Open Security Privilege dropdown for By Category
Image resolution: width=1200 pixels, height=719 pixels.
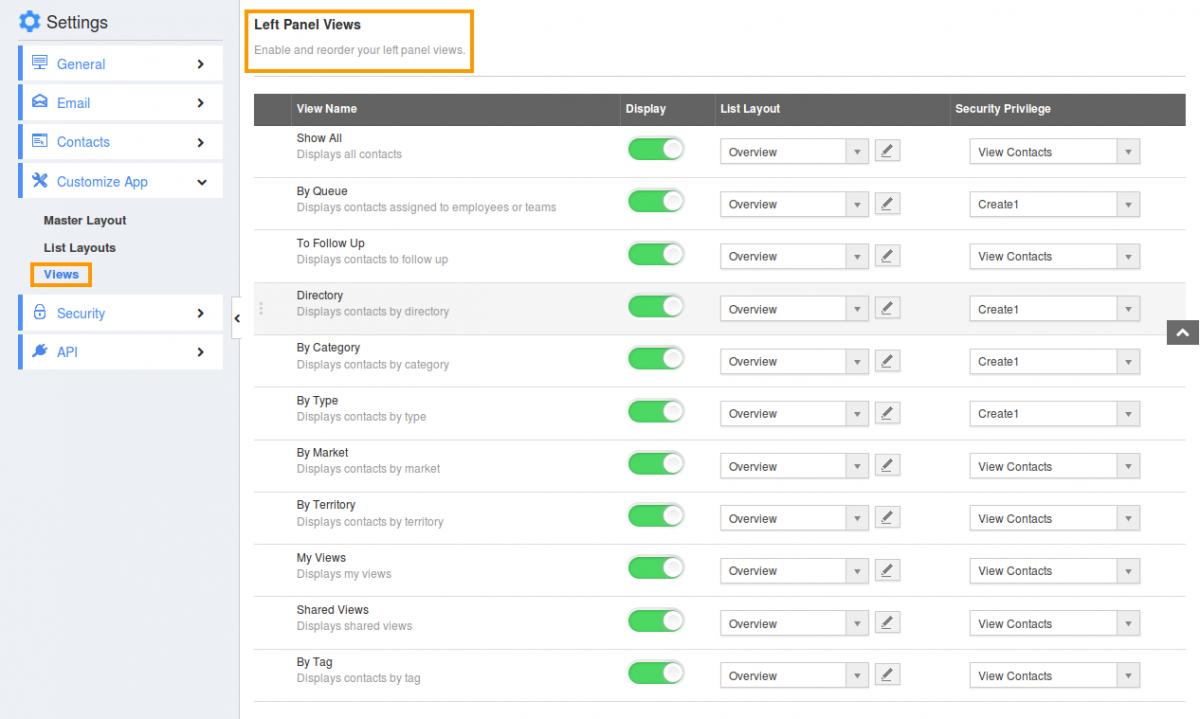point(1055,361)
